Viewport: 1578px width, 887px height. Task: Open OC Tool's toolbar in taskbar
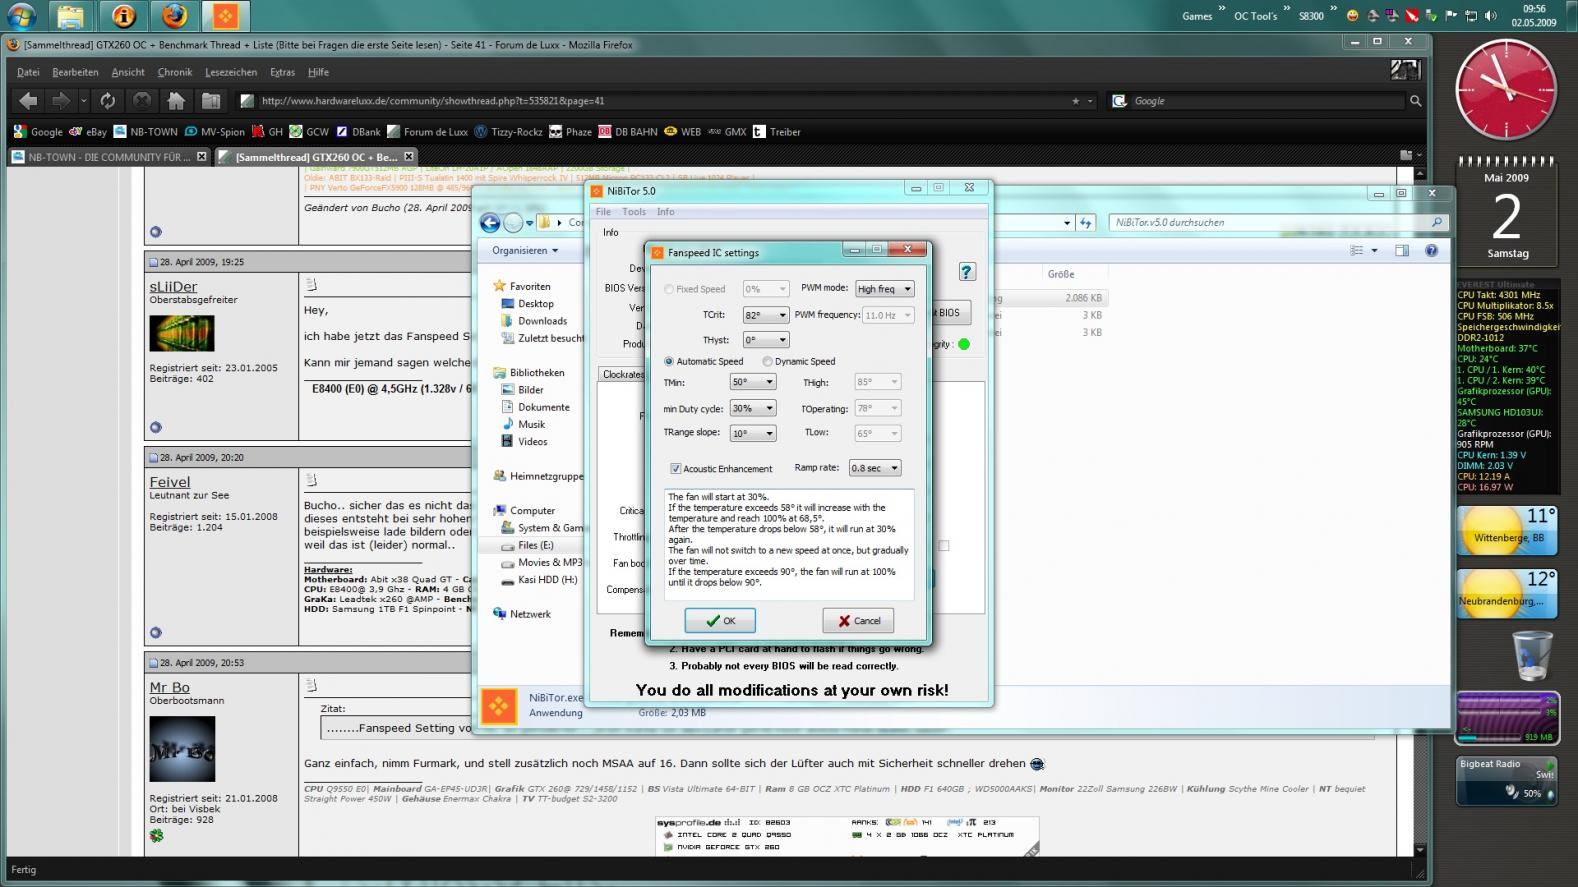[1255, 16]
